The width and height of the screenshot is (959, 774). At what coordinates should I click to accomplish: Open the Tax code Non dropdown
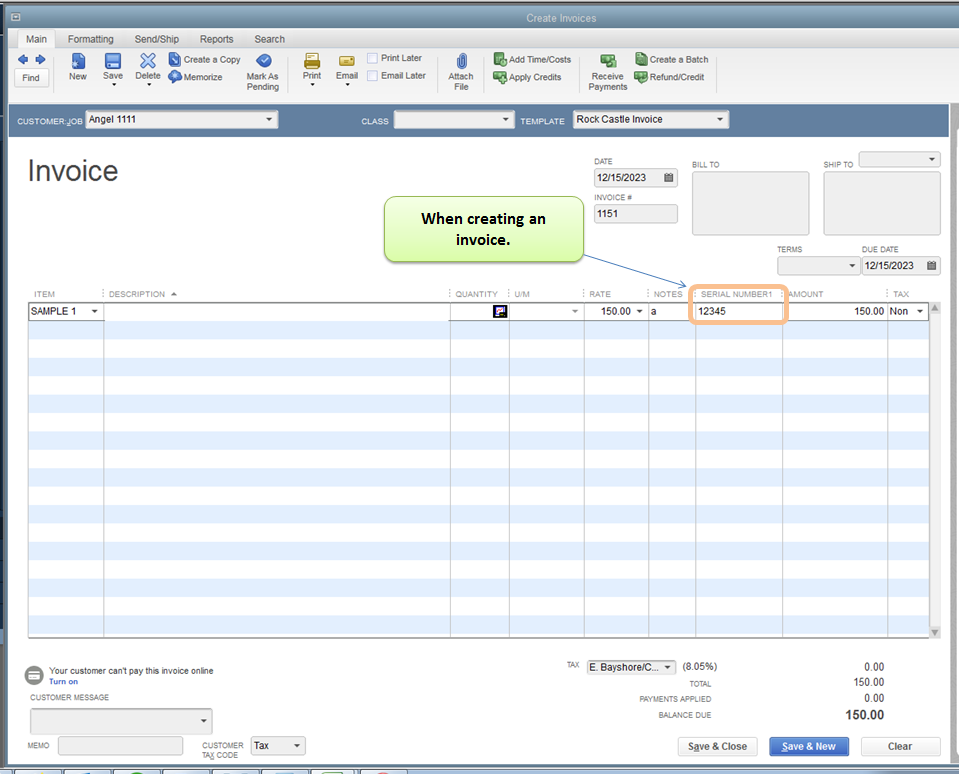pos(920,311)
